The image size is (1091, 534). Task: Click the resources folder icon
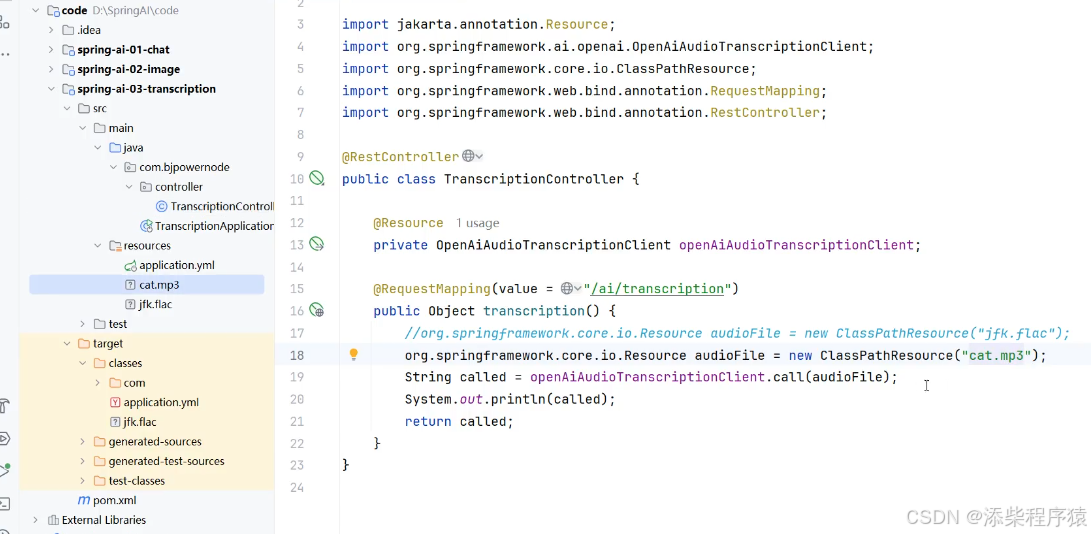pos(115,246)
